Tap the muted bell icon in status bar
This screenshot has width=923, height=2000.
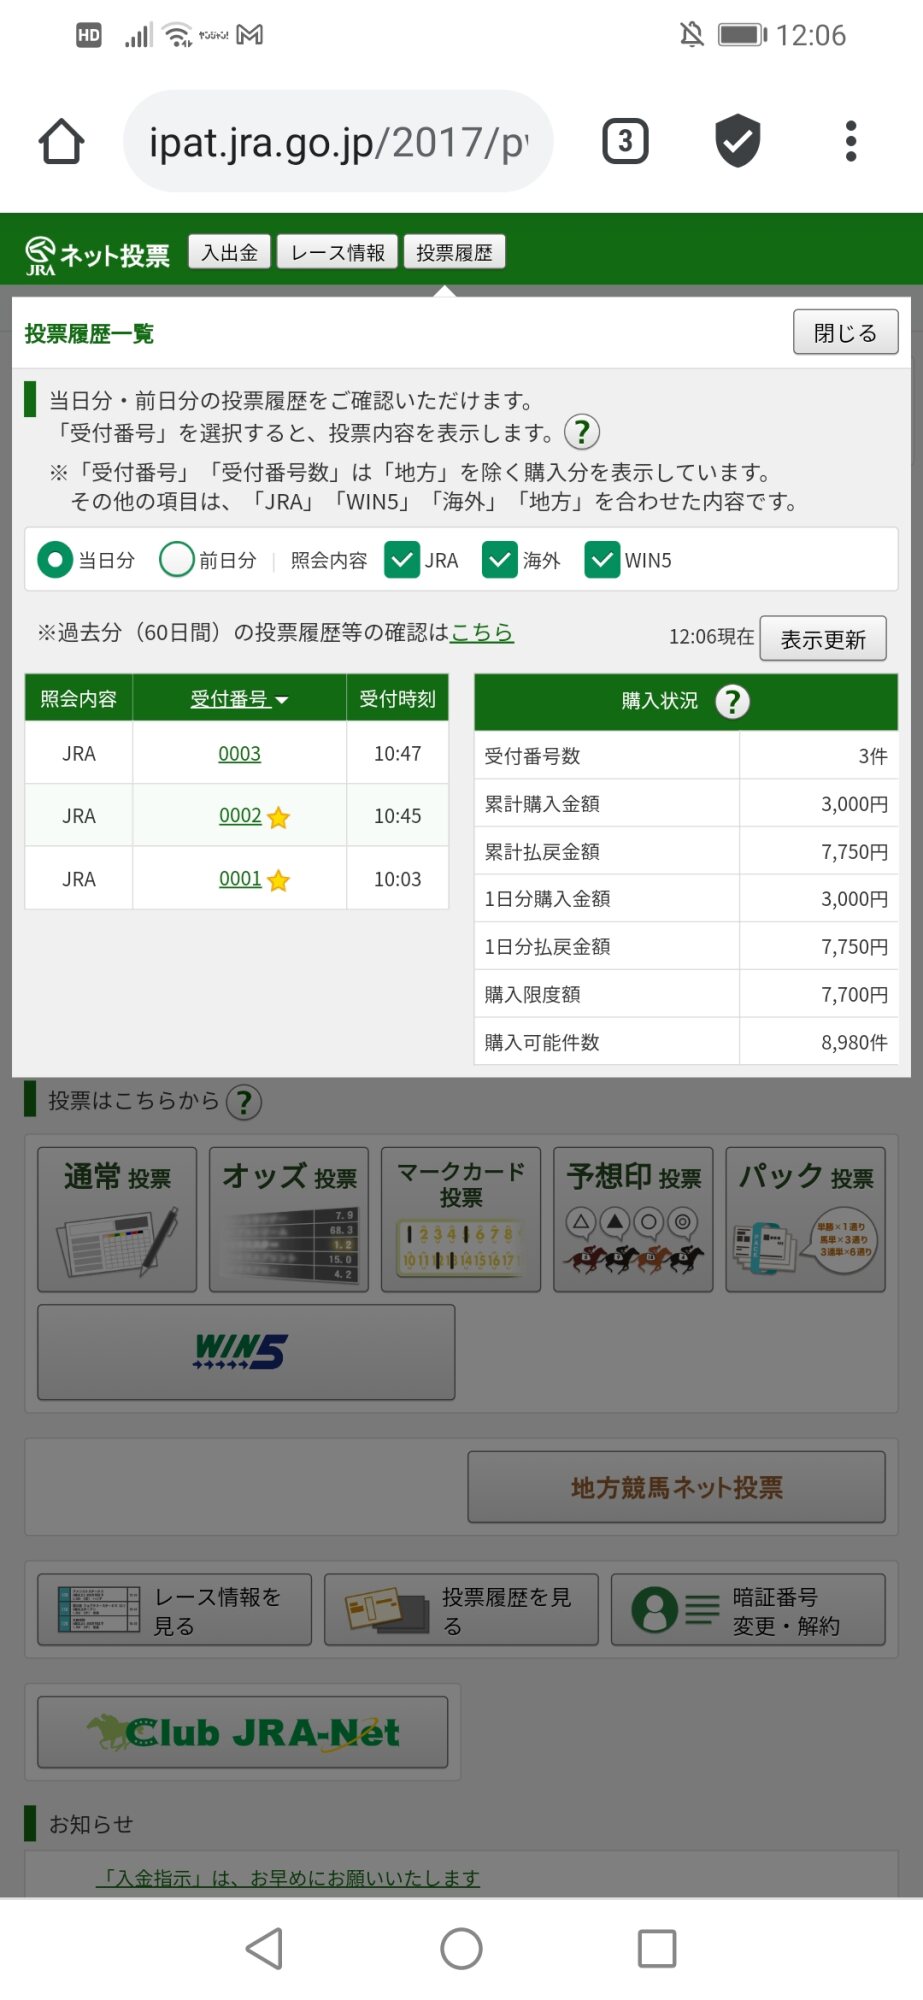692,35
